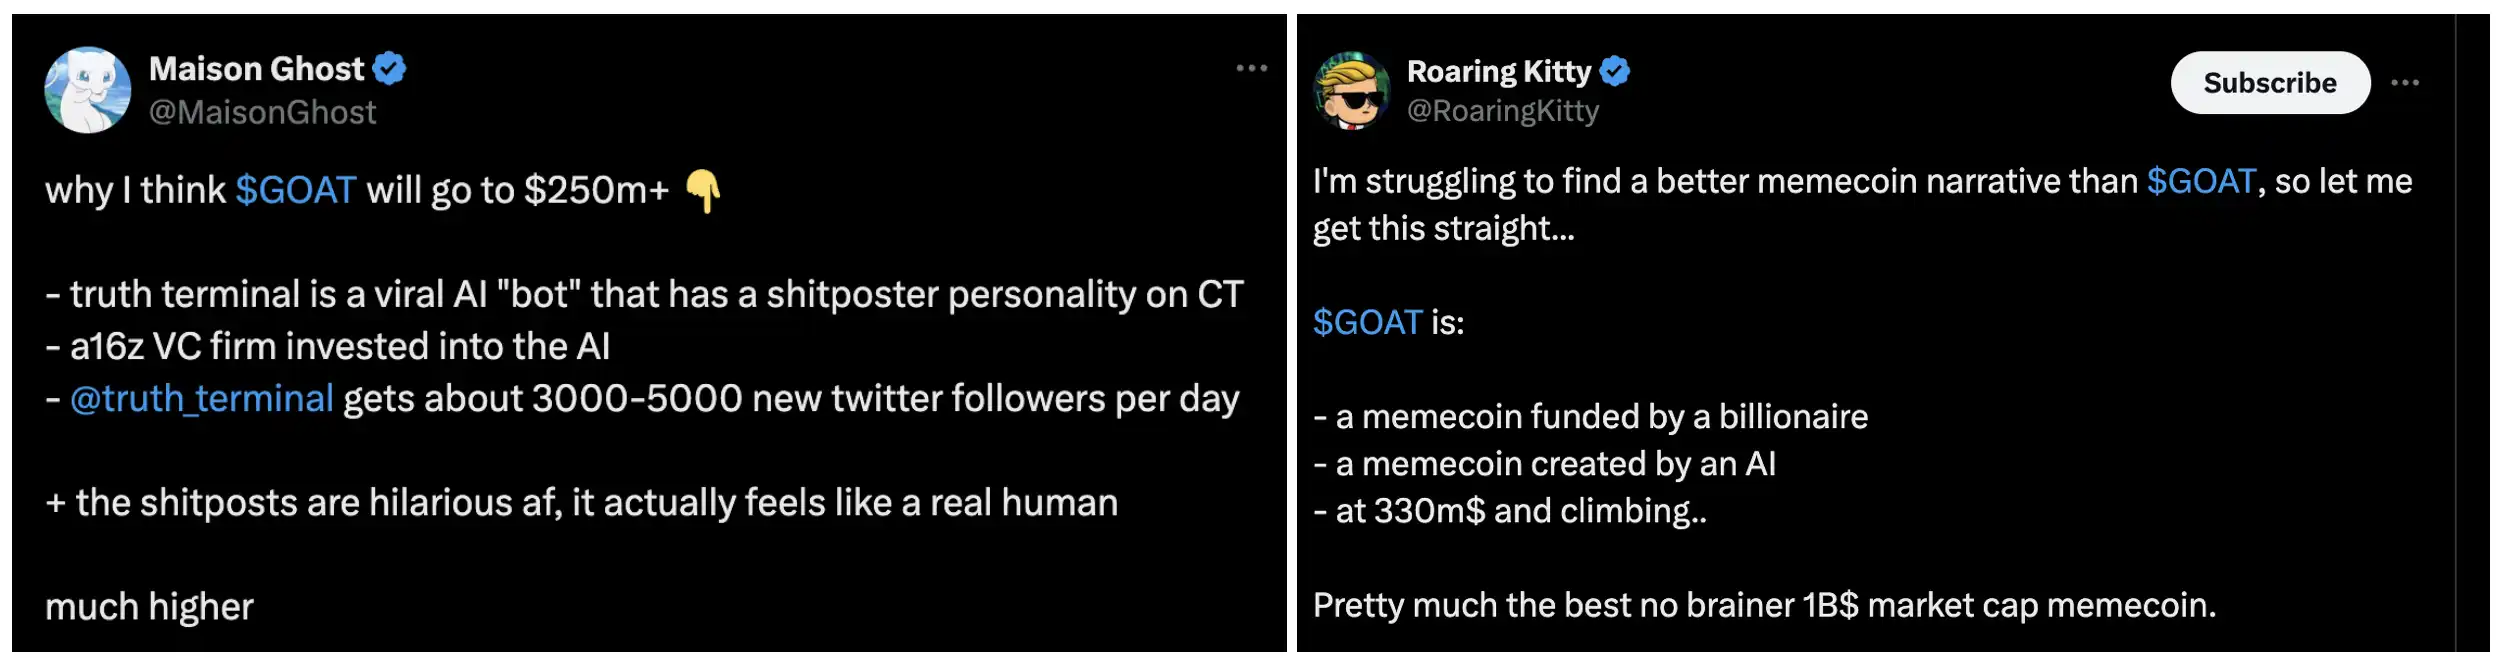
Task: Click the verified badge next to Roaring Kitty
Action: 1617,71
